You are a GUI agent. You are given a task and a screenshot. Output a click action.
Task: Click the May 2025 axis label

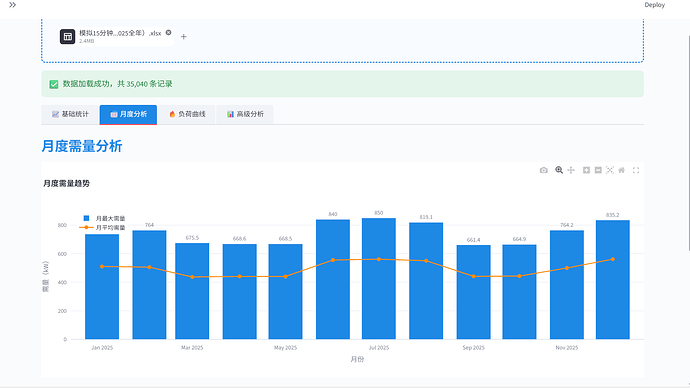pyautogui.click(x=286, y=348)
